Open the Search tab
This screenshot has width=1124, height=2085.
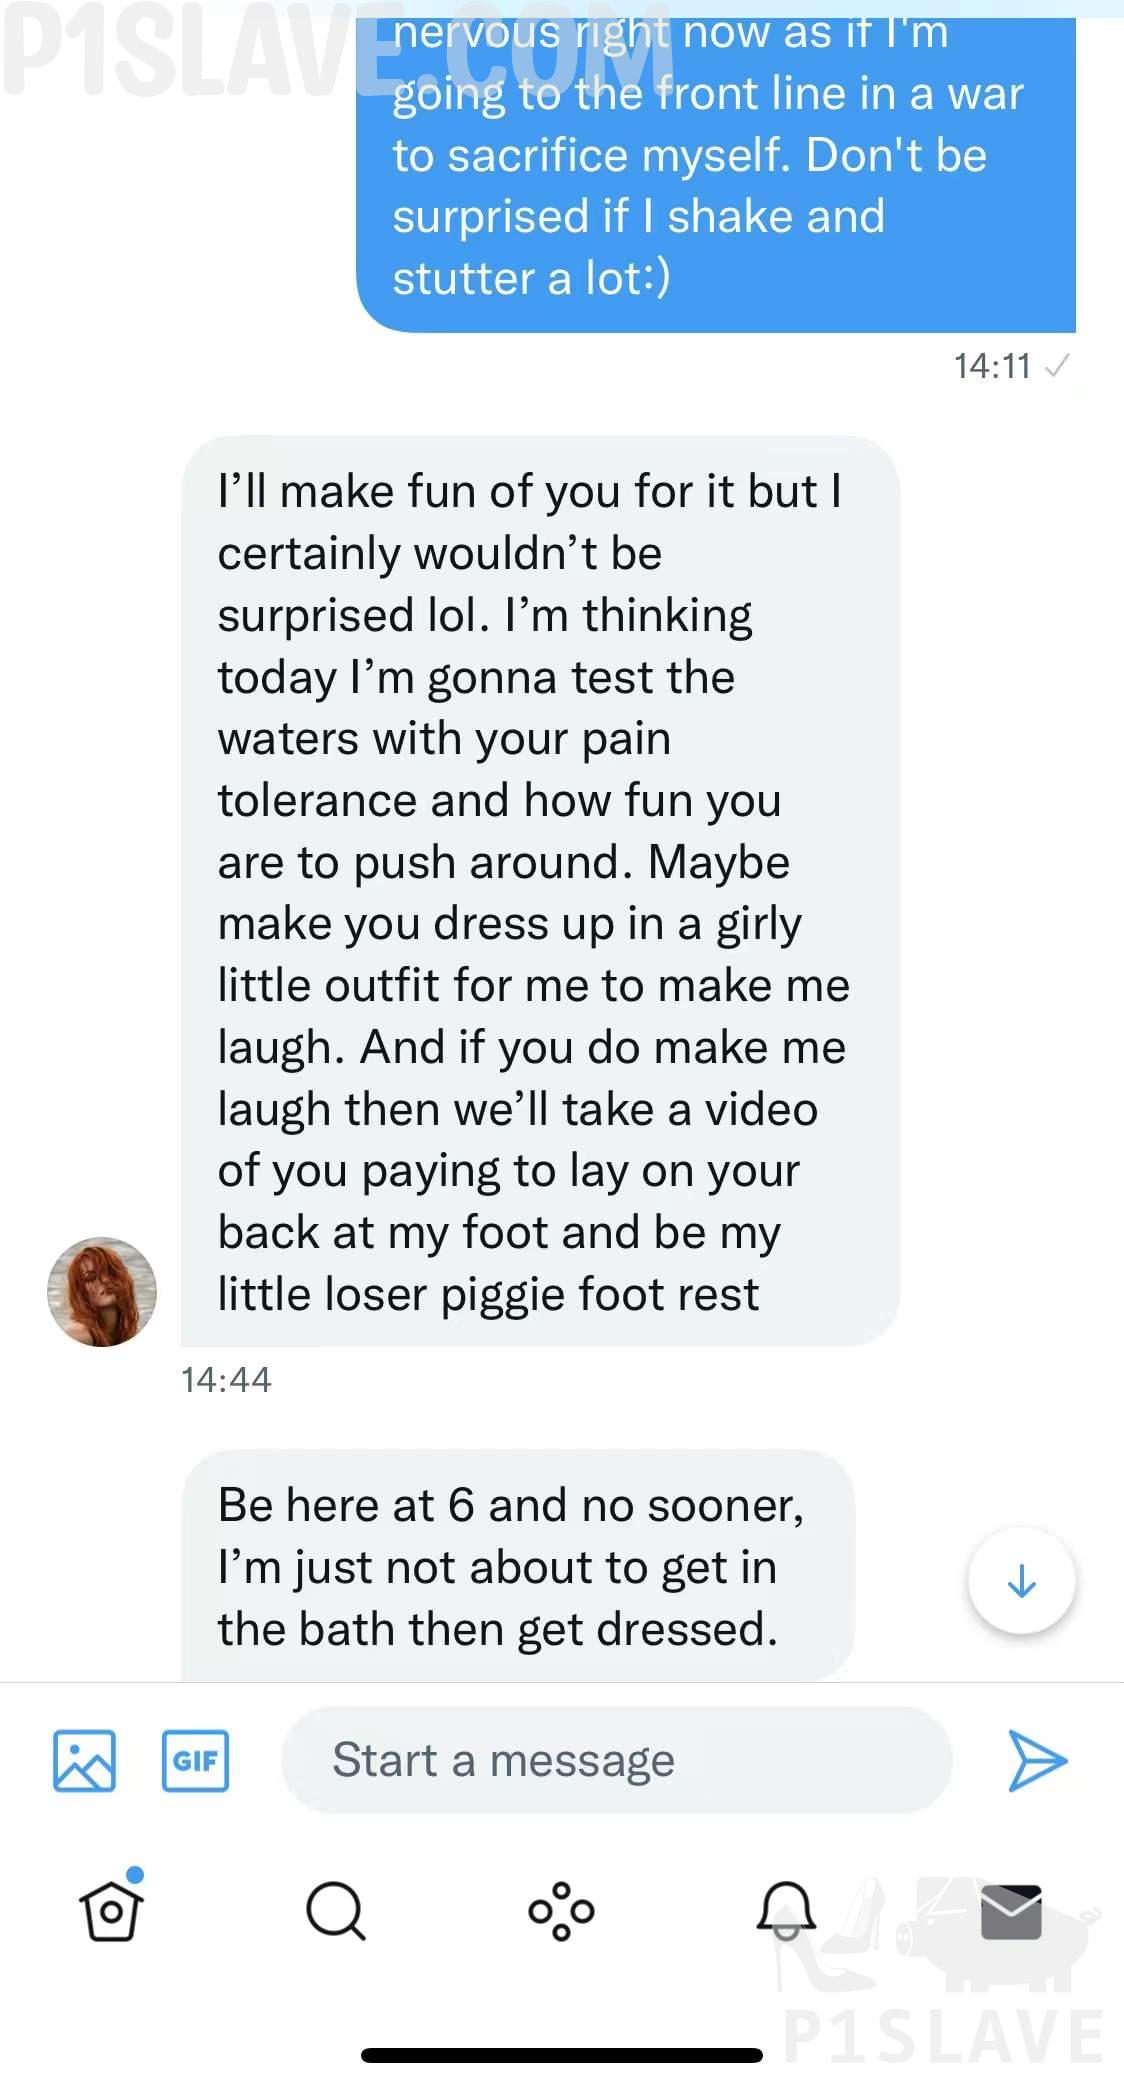(335, 1910)
